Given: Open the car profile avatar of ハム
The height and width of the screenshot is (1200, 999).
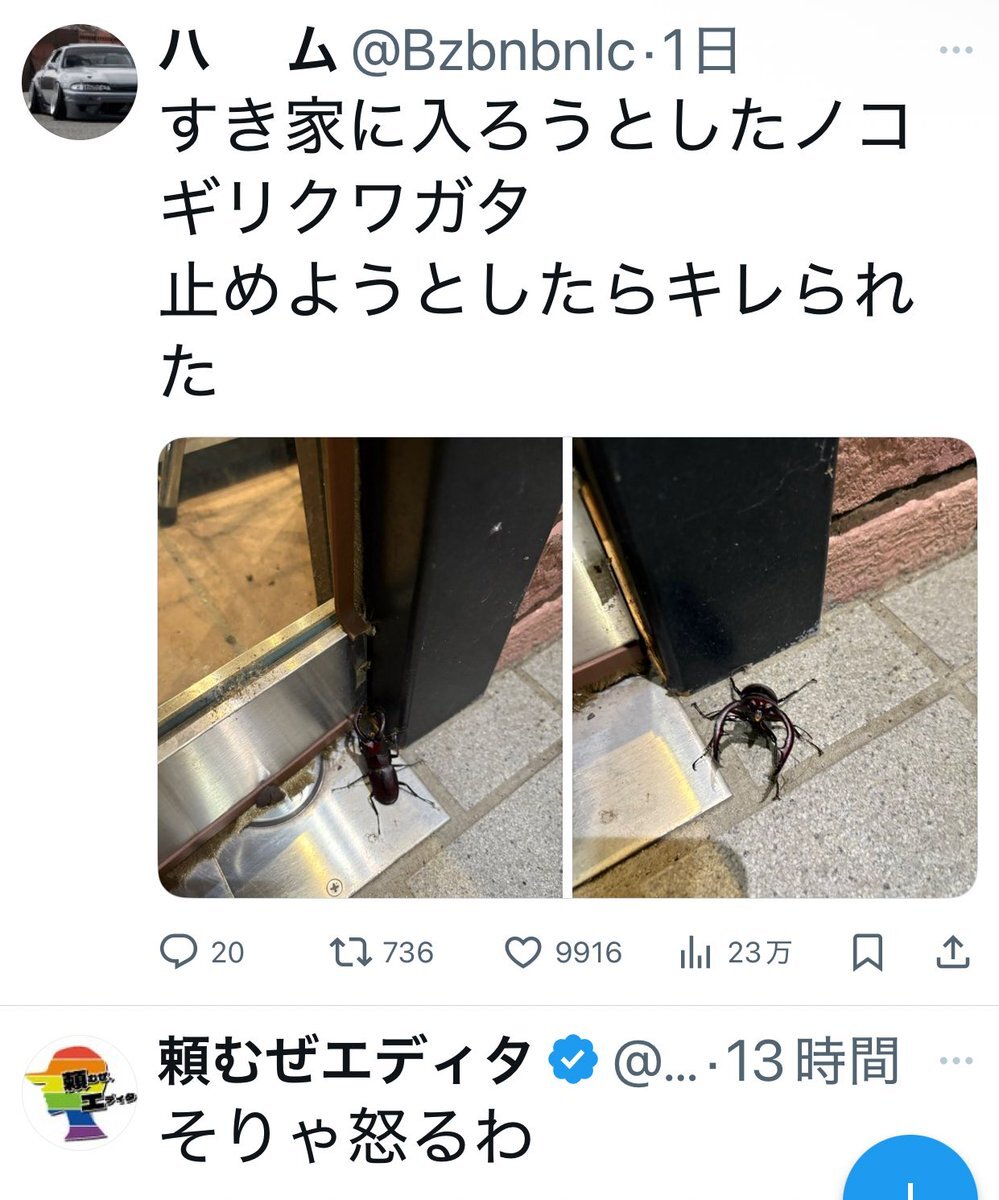Looking at the screenshot, I should point(80,82).
